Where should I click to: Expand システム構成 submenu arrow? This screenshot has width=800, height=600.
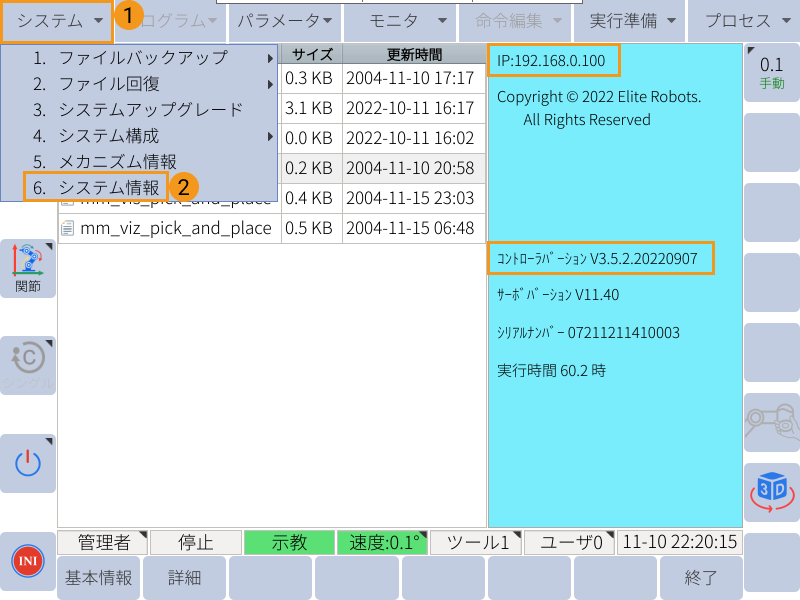coord(270,136)
